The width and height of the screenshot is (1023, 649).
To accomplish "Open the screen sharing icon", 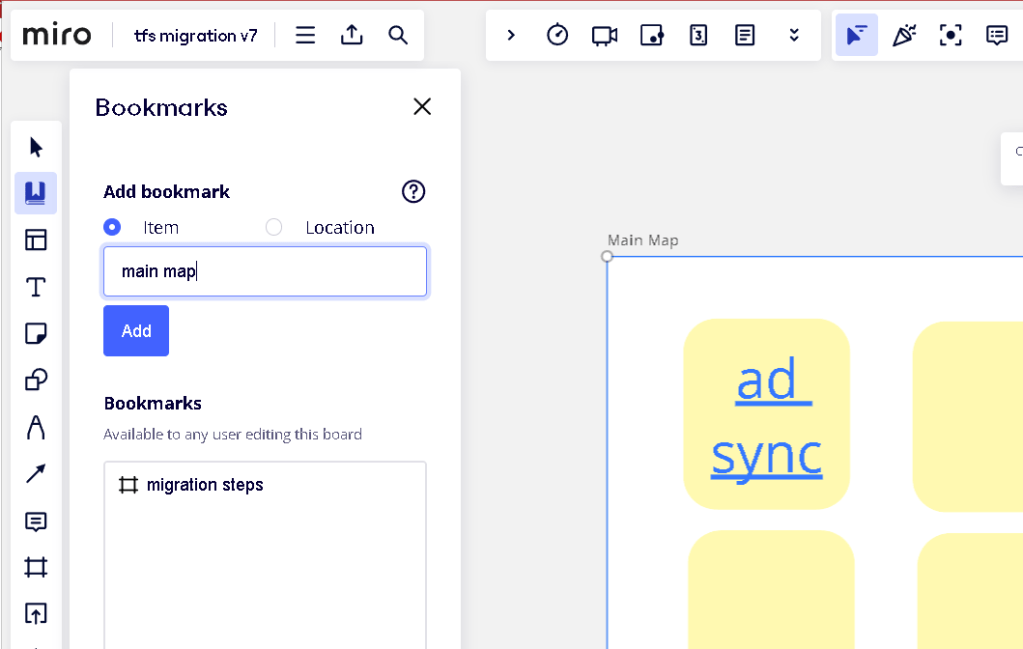I will [x=652, y=35].
